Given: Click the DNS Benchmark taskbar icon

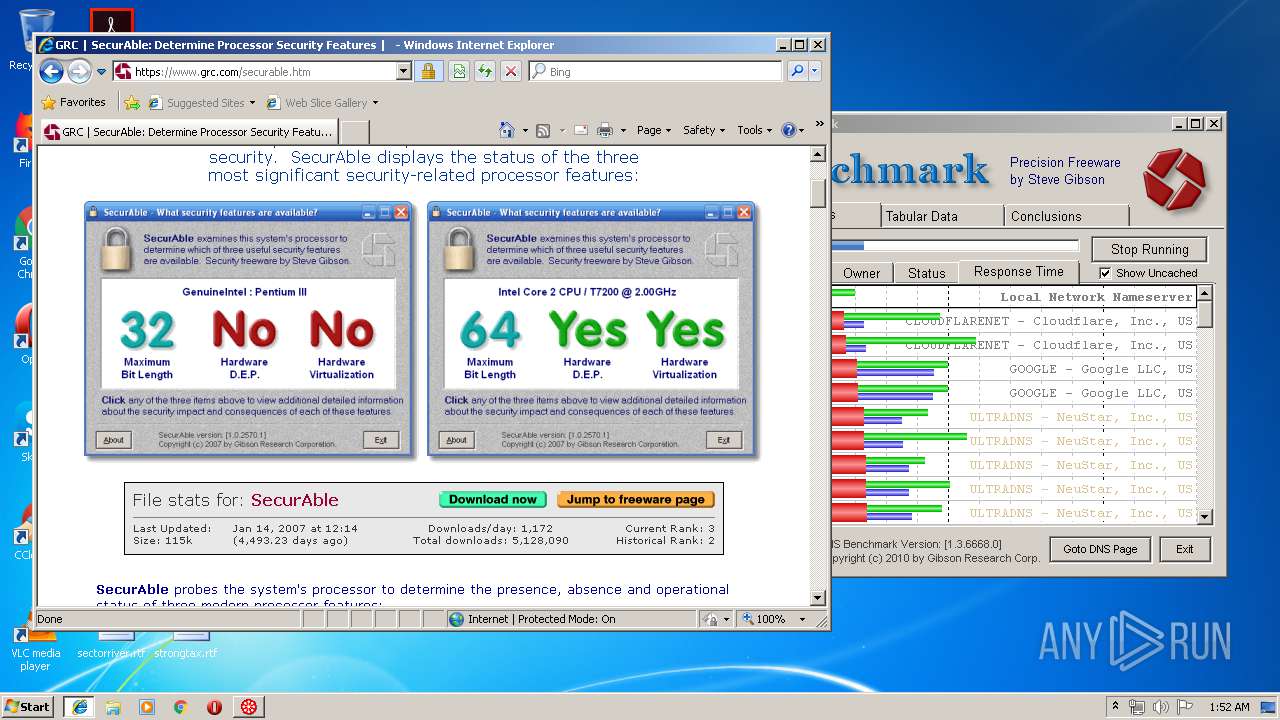Looking at the screenshot, I should [248, 706].
